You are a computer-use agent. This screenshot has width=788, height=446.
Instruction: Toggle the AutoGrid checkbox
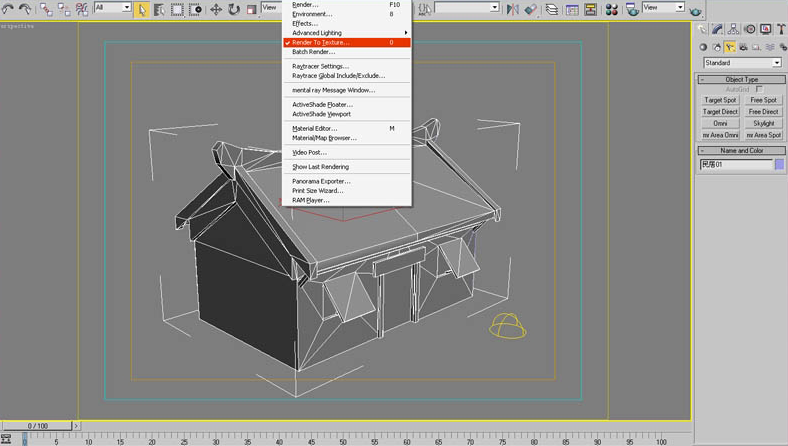tap(759, 89)
